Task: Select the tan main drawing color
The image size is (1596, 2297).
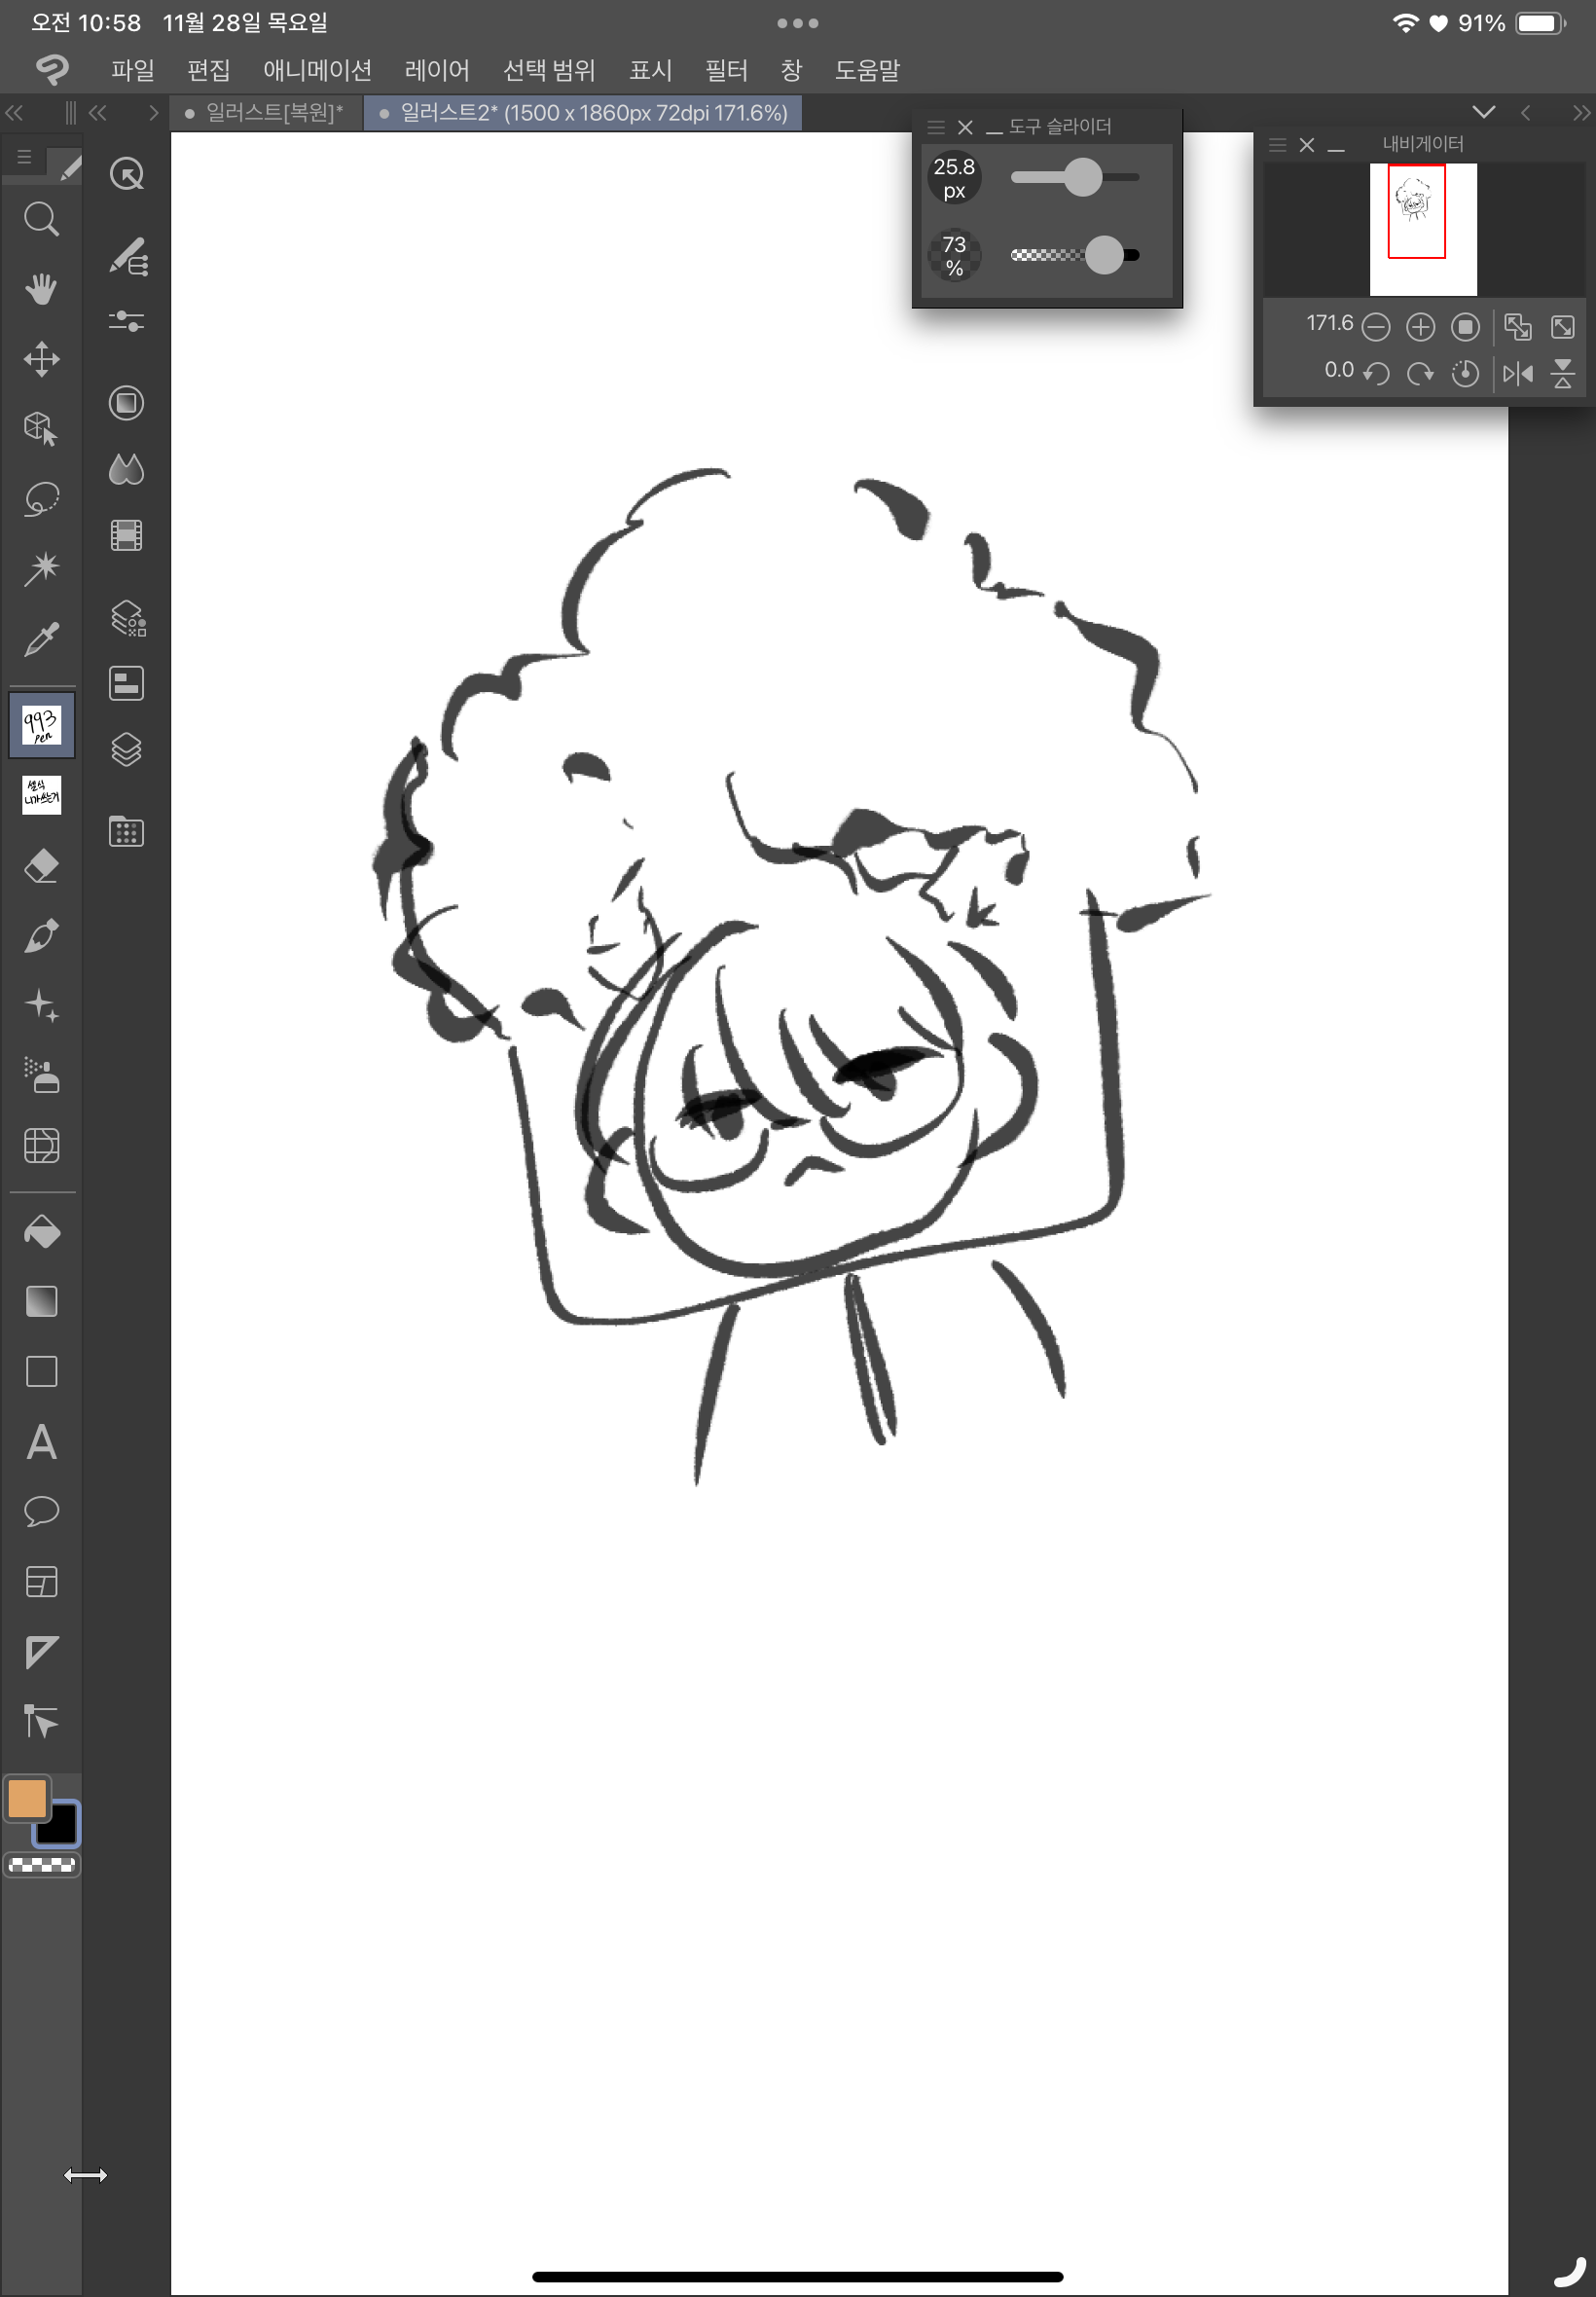Action: [26, 1798]
